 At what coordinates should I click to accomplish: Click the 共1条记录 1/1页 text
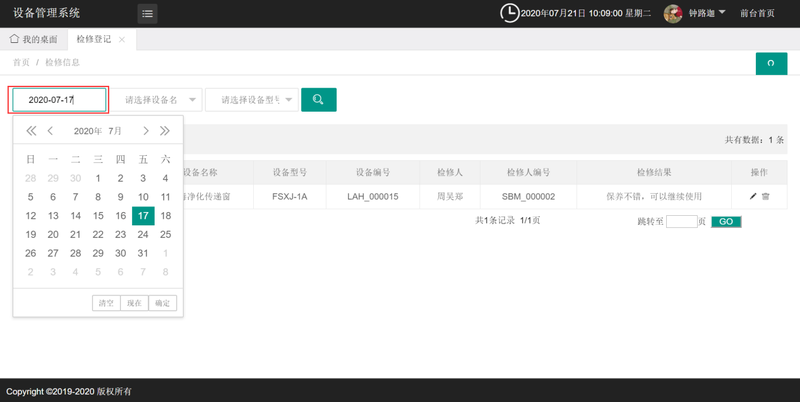[x=508, y=220]
